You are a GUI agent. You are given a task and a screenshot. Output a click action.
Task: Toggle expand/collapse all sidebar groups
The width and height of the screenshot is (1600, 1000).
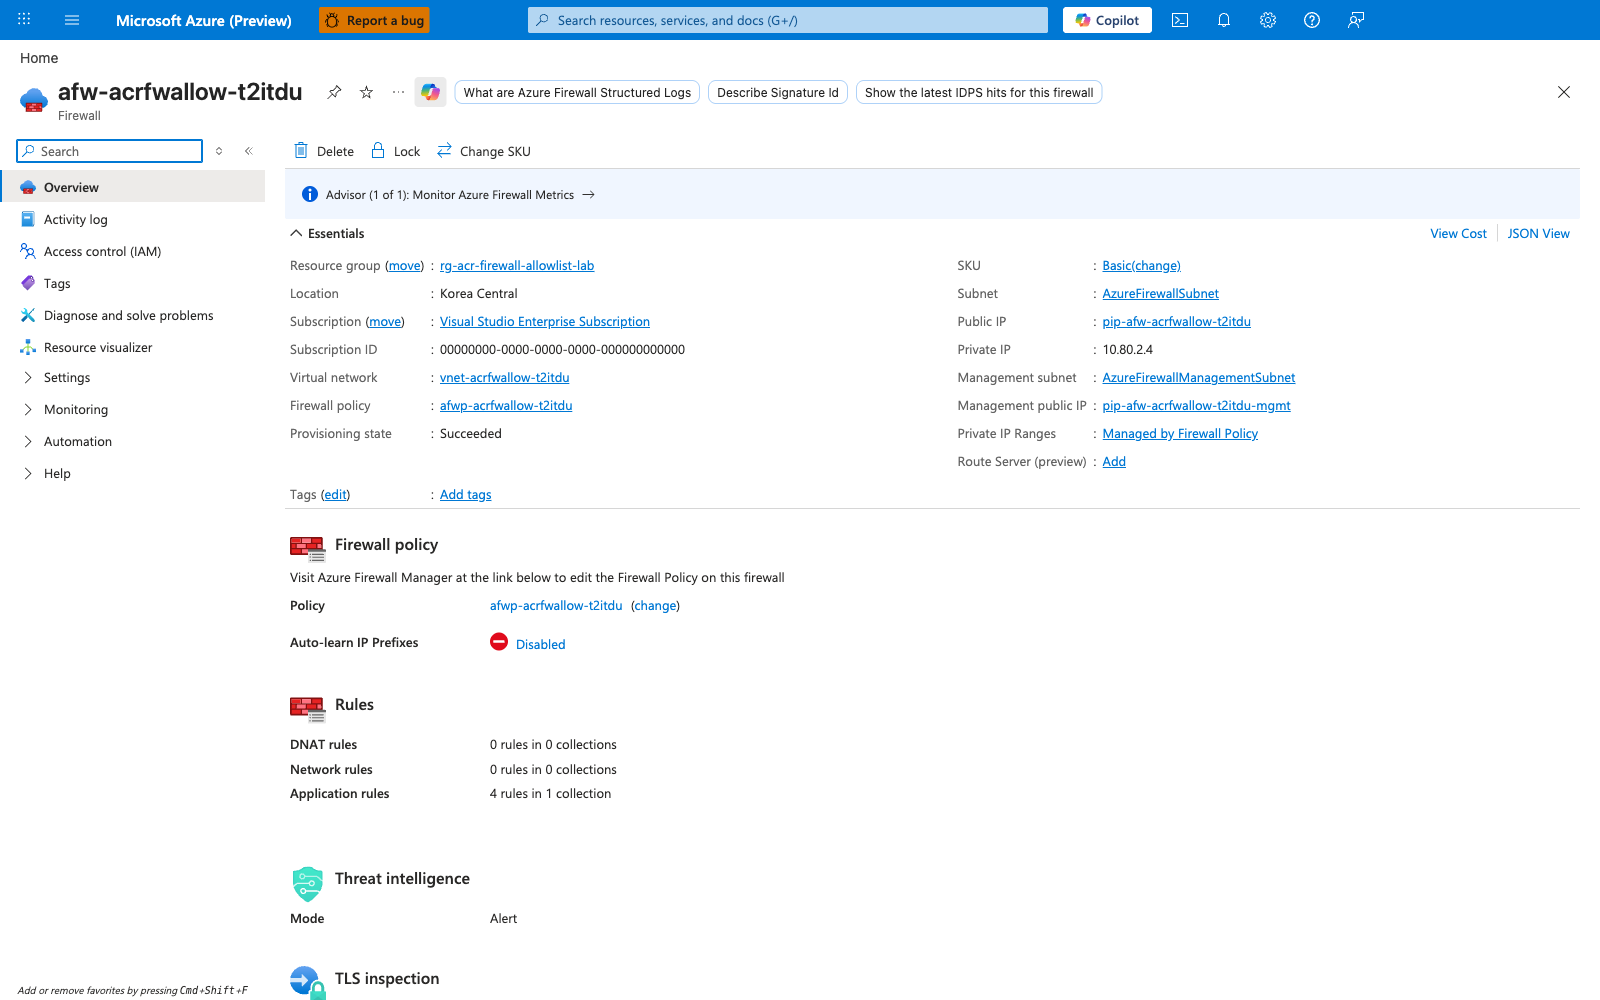(x=219, y=151)
